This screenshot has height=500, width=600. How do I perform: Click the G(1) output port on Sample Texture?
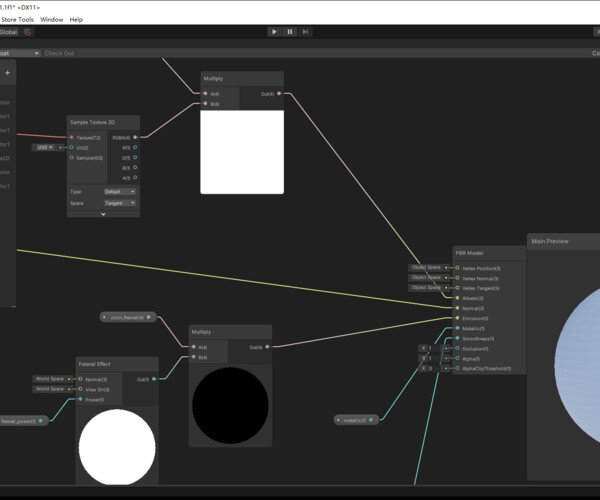click(x=135, y=157)
